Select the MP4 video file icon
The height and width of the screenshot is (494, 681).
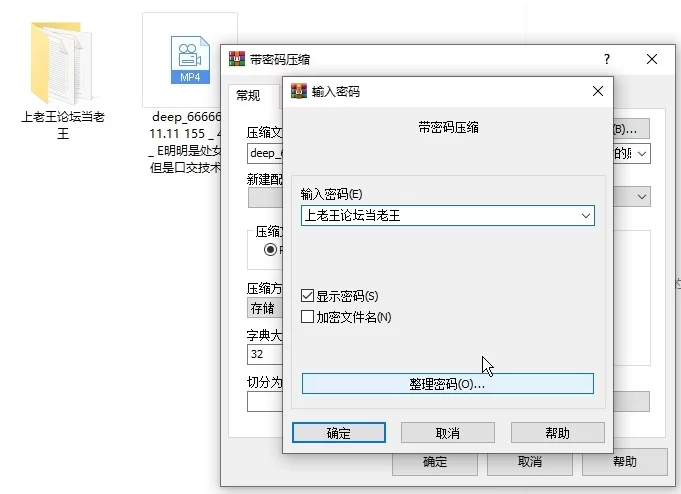coord(190,60)
